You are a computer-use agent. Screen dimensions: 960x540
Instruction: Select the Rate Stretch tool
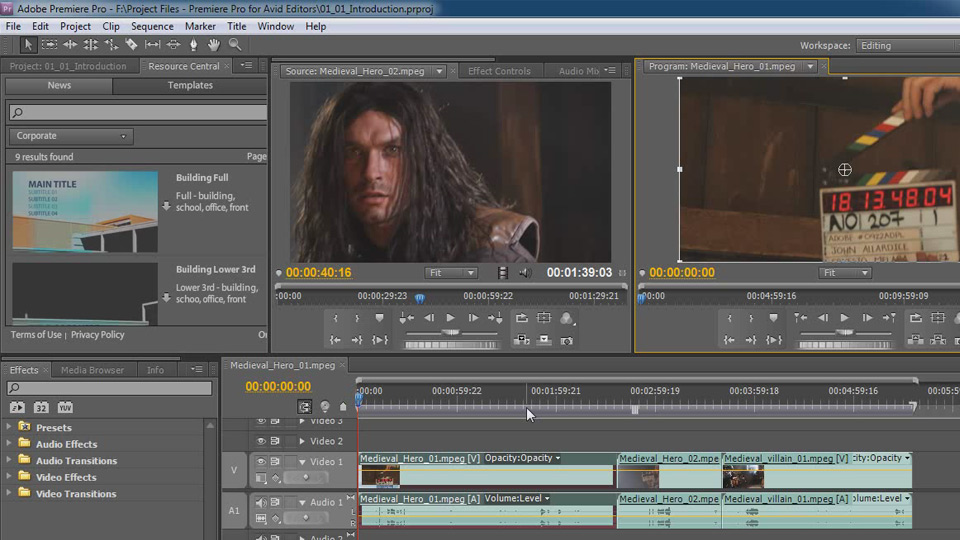(111, 45)
